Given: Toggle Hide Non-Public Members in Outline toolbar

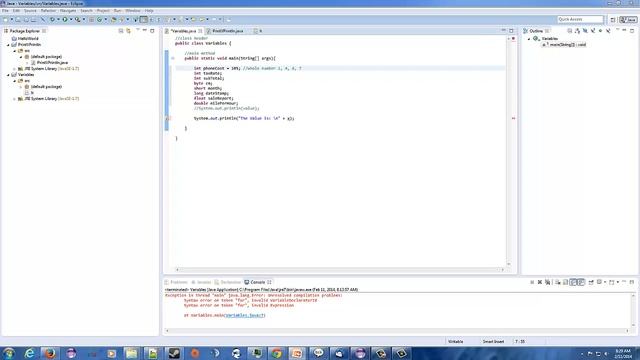Looking at the screenshot, I should point(600,31).
